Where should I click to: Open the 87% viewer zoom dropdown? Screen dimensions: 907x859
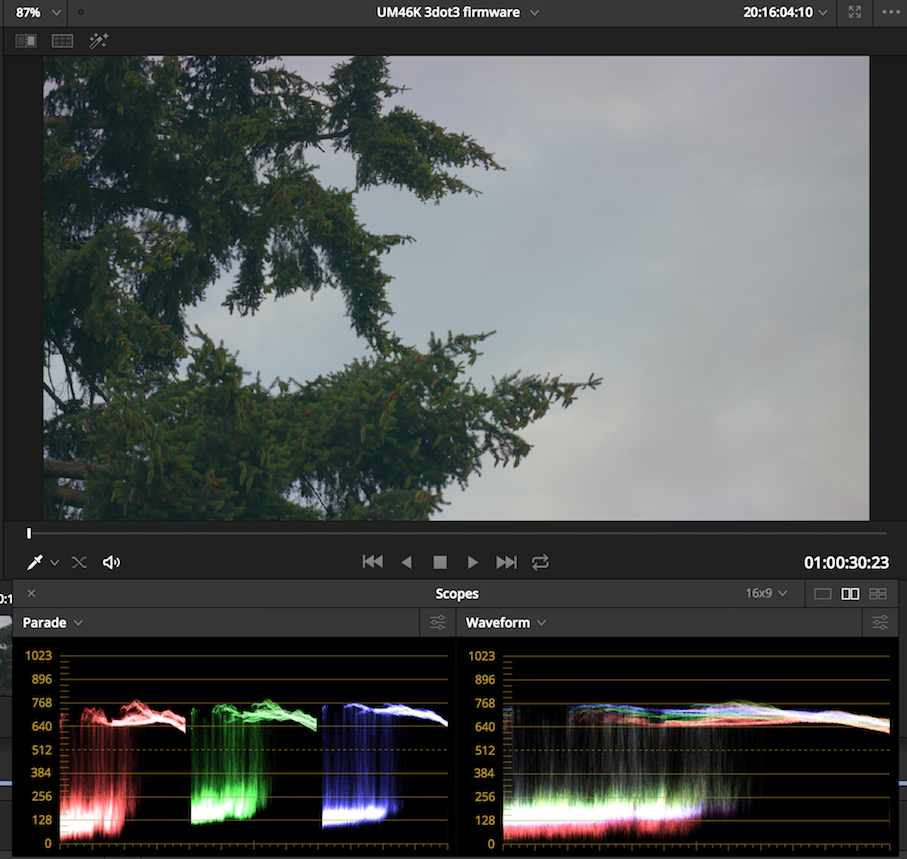[x=37, y=12]
